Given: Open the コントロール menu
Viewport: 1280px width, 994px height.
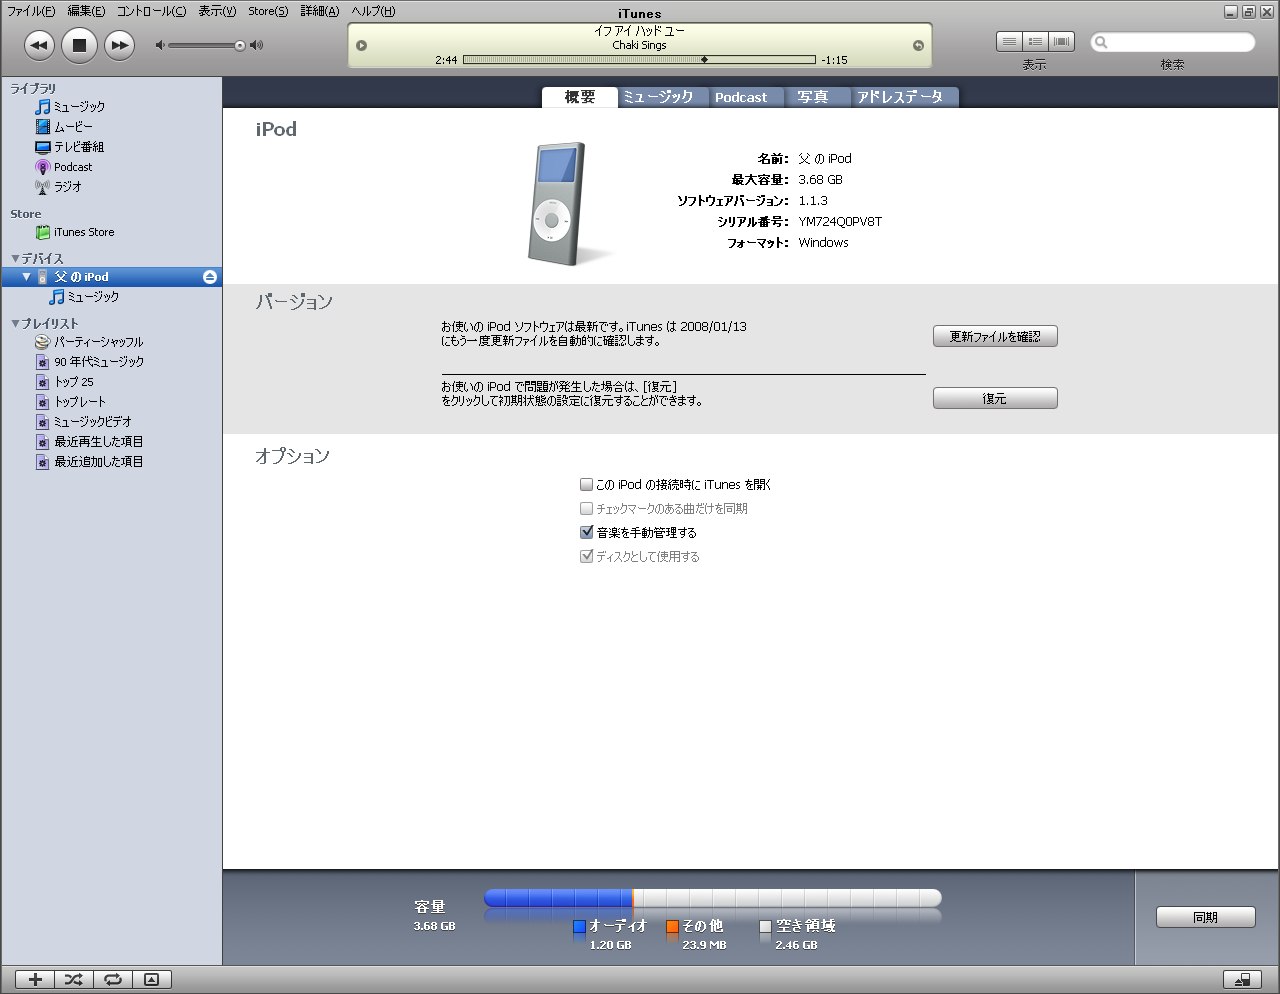Looking at the screenshot, I should pos(151,11).
